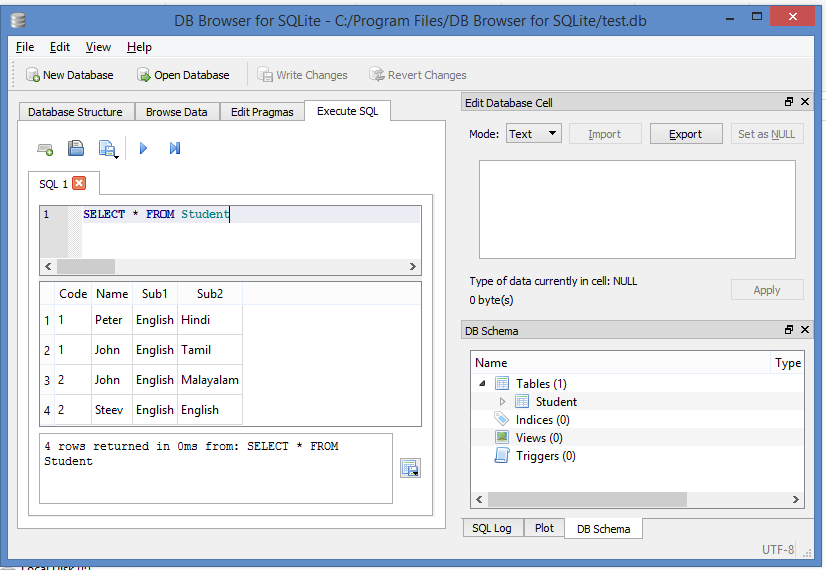Click Write Changes in the toolbar
Image resolution: width=826 pixels, height=570 pixels.
302,75
